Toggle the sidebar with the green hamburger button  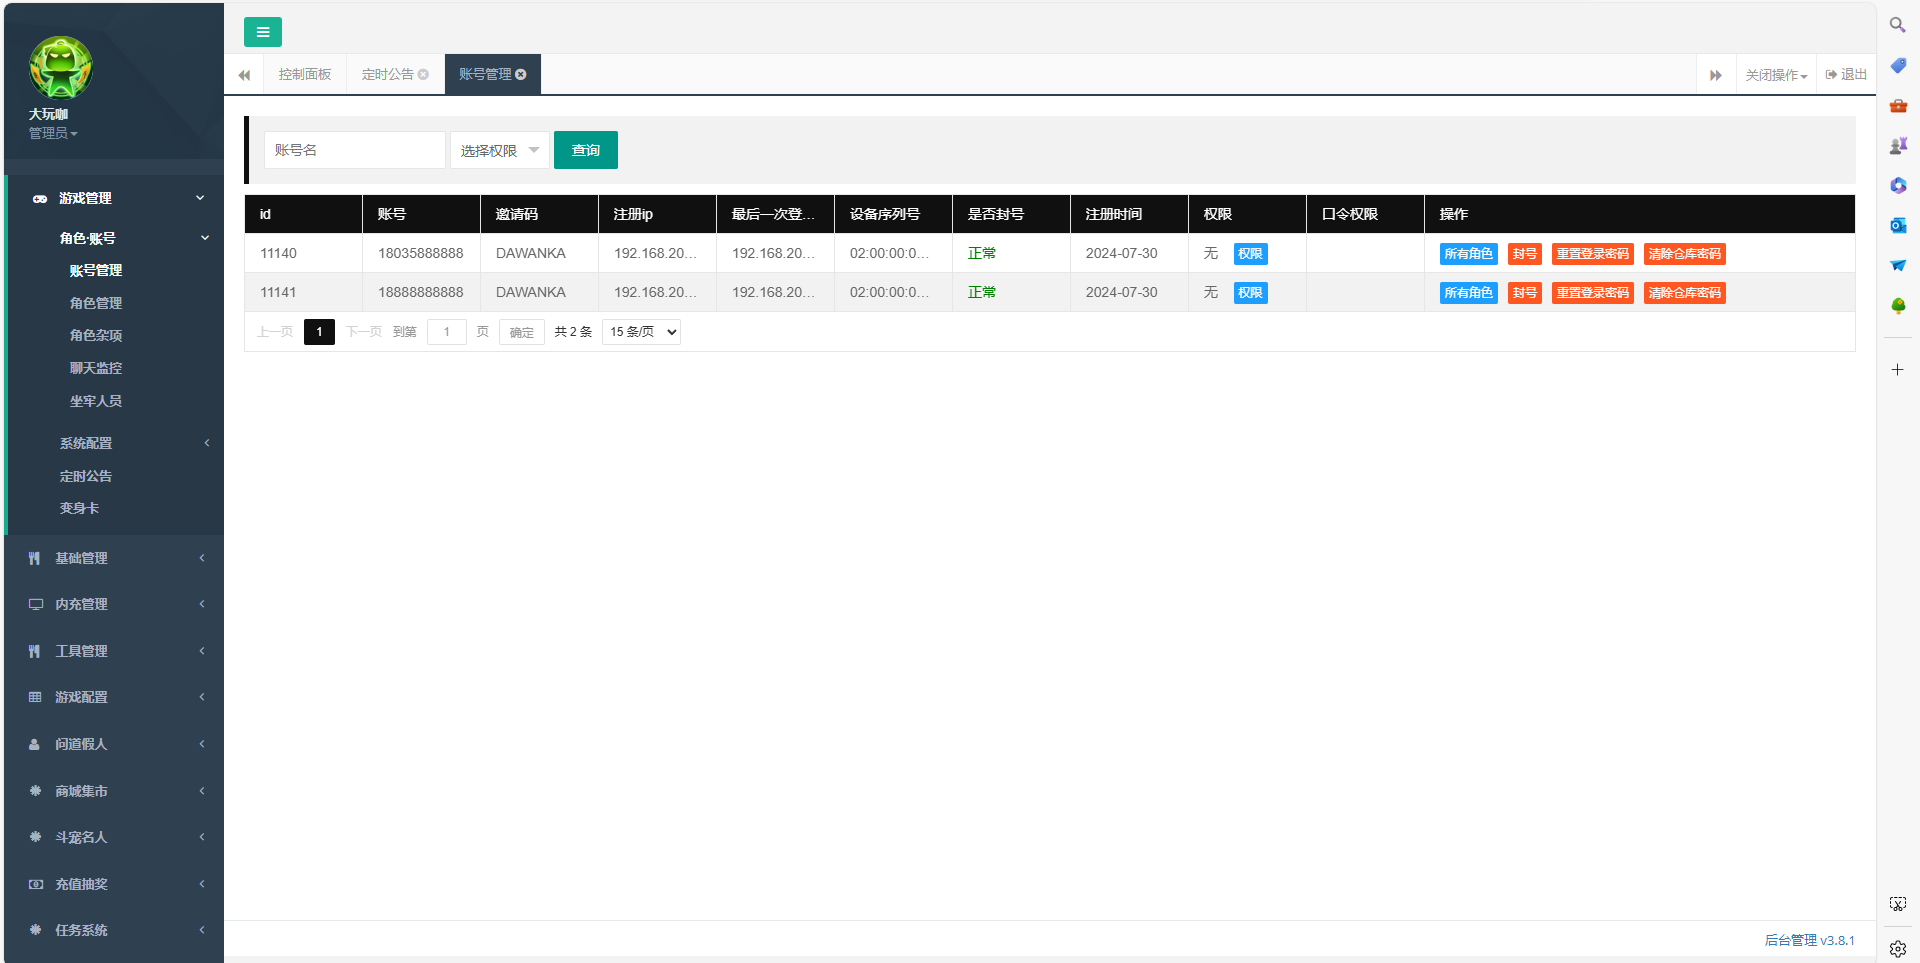click(x=262, y=32)
